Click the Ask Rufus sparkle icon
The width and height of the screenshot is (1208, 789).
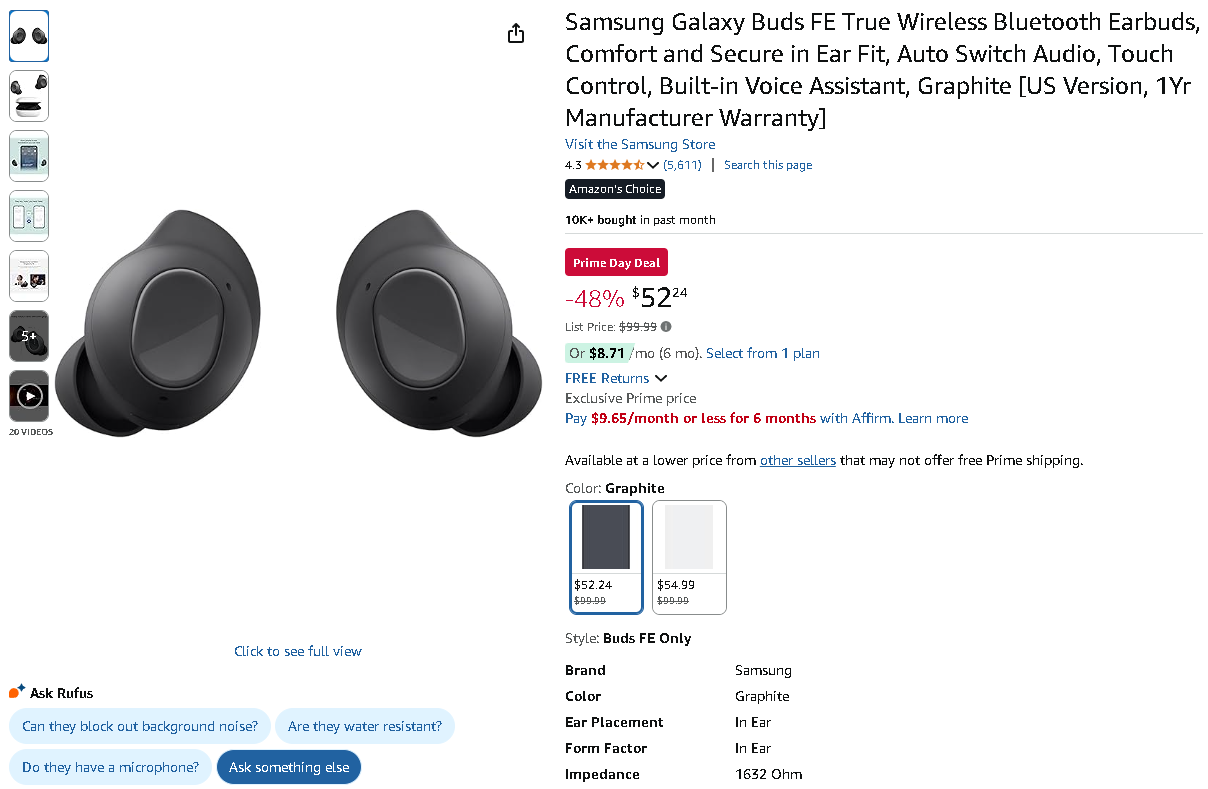pos(17,691)
